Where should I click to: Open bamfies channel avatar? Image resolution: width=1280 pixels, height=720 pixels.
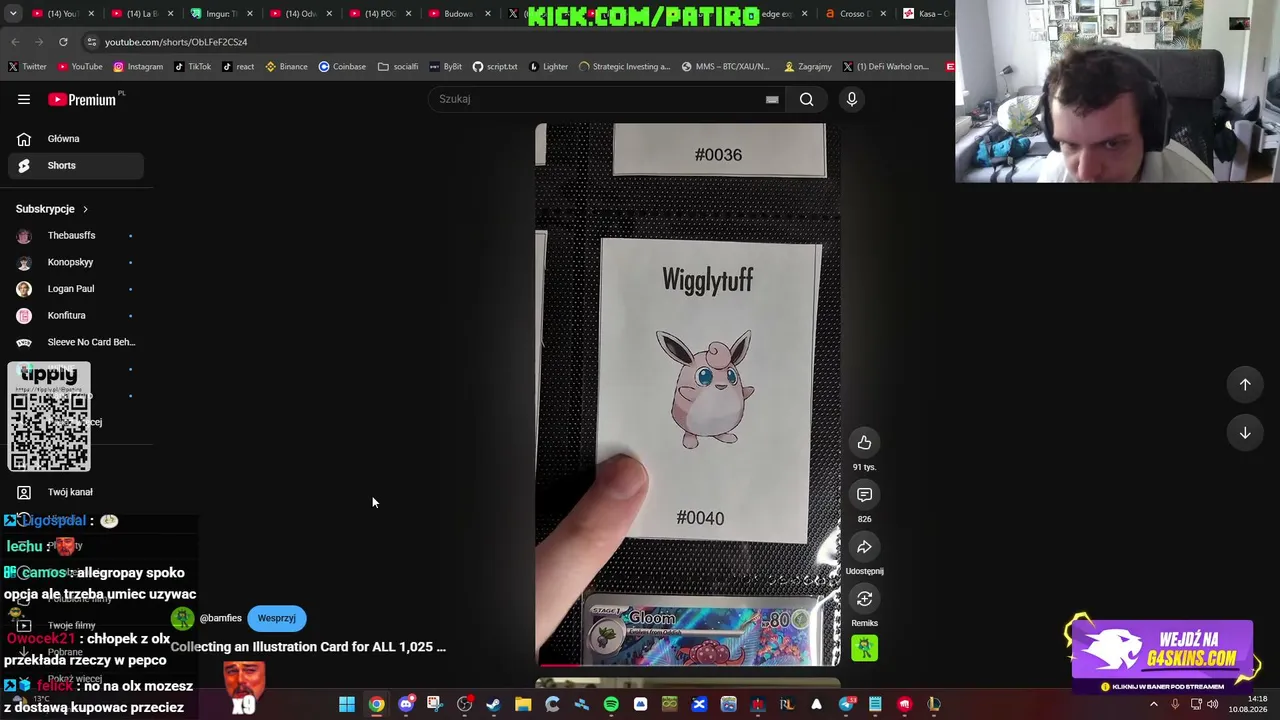pyautogui.click(x=182, y=618)
